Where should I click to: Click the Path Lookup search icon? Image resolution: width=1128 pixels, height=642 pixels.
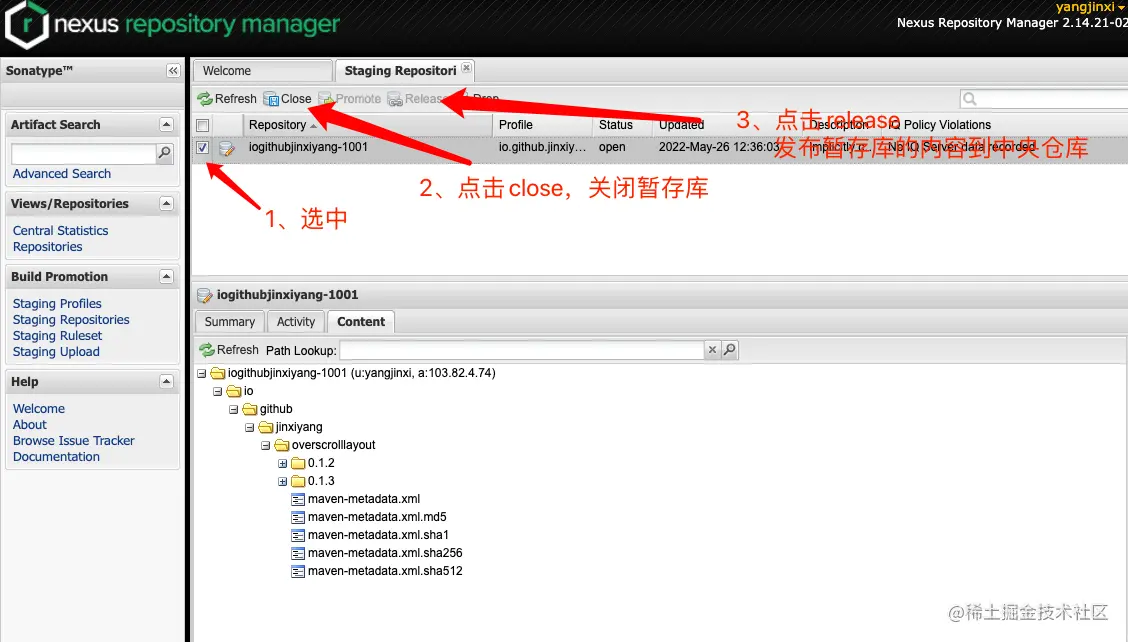click(x=729, y=350)
